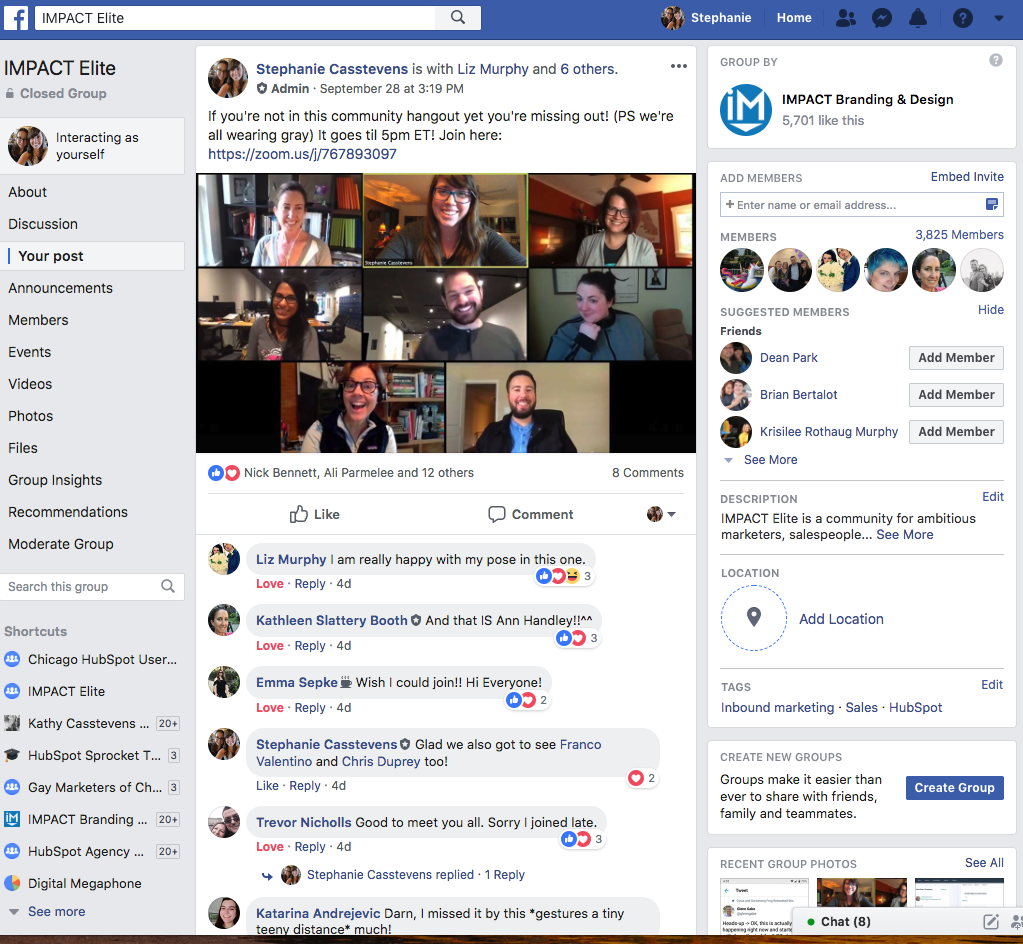1023x944 pixels.
Task: Click the magnifier in Search this group
Action: [168, 586]
